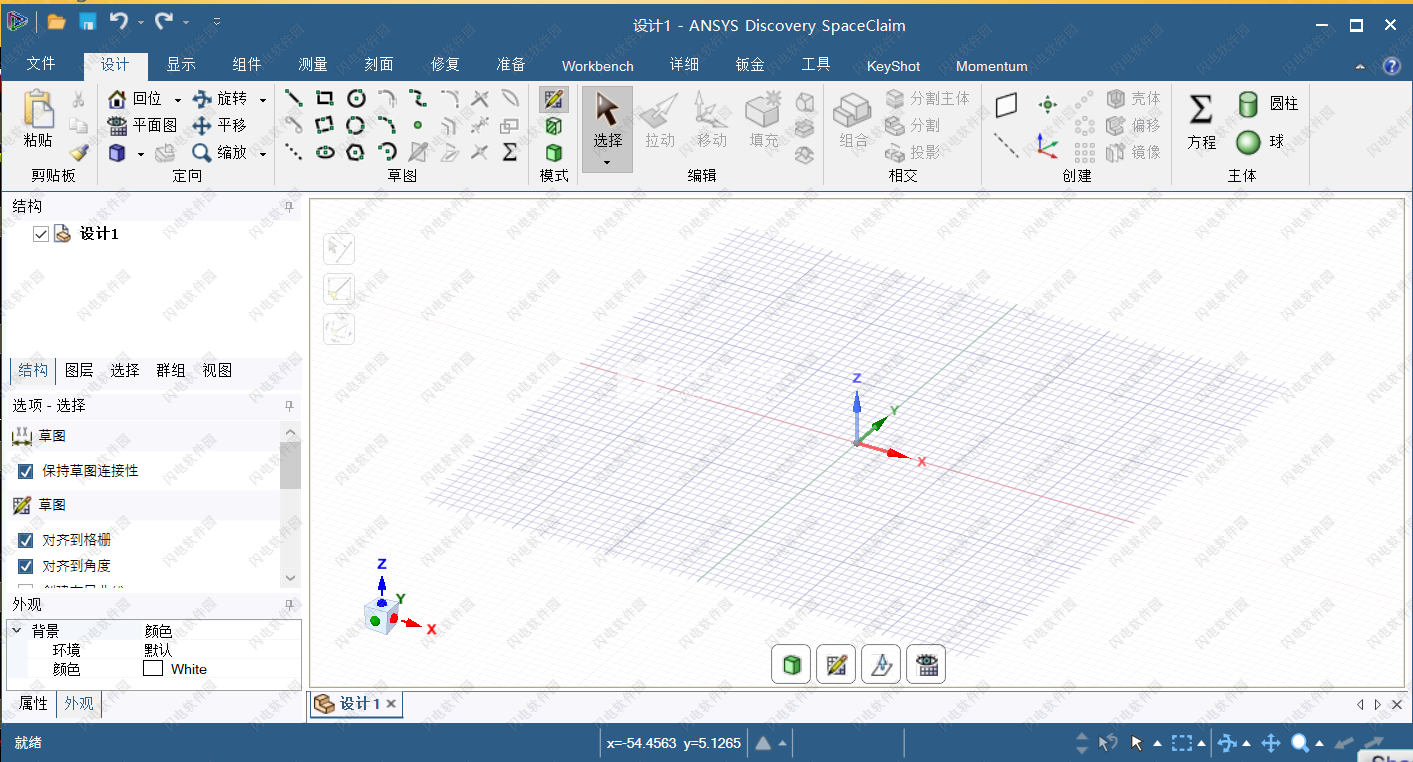Create a Cylinder (圆柱) body

(1267, 103)
